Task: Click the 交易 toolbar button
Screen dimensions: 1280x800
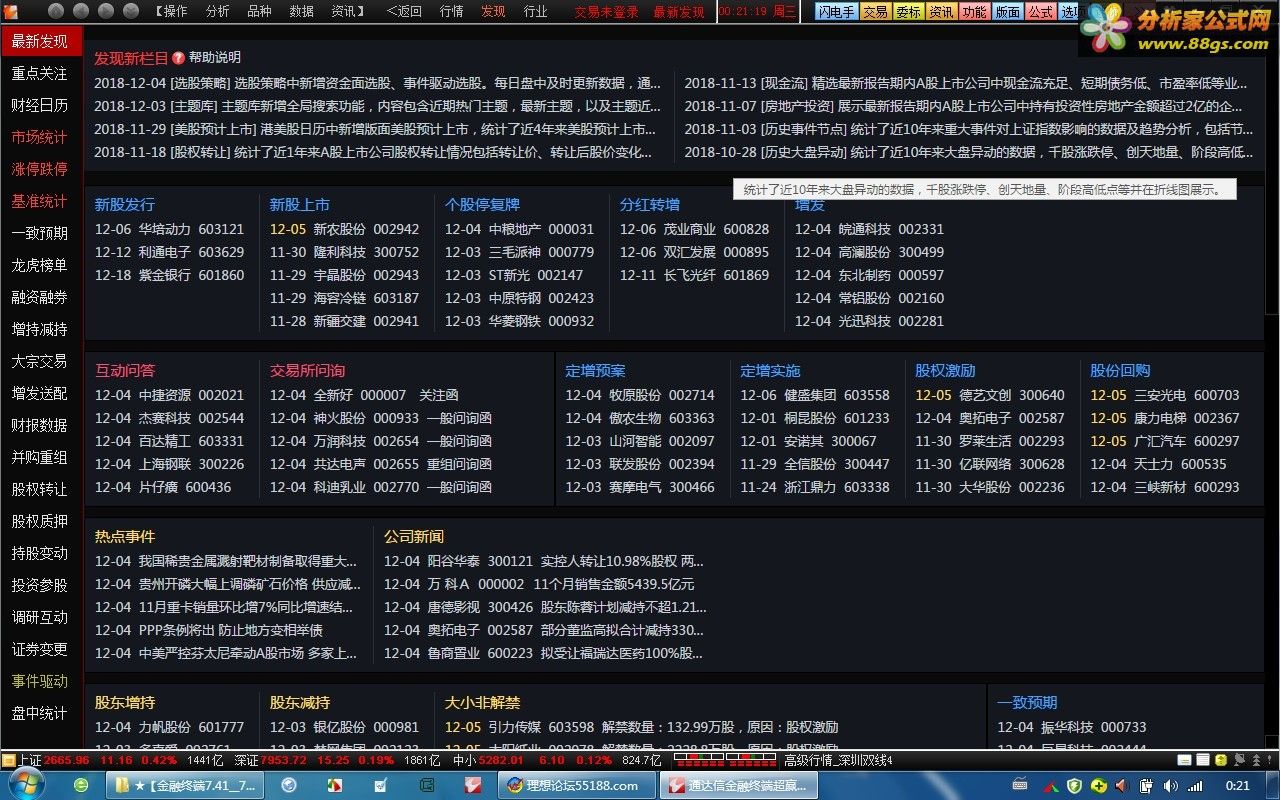Action: (x=875, y=12)
